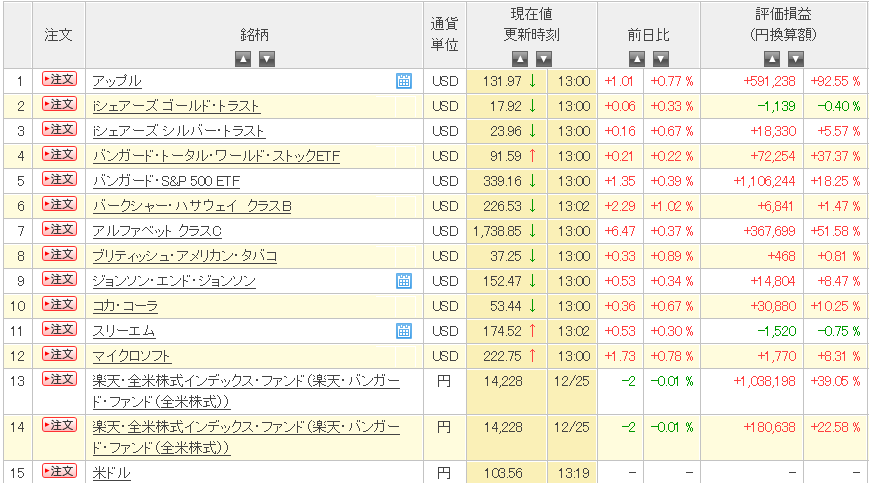Click 注文 button for iシェアーズ ゴールド・トラスト
The width and height of the screenshot is (870, 484).
[x=59, y=104]
